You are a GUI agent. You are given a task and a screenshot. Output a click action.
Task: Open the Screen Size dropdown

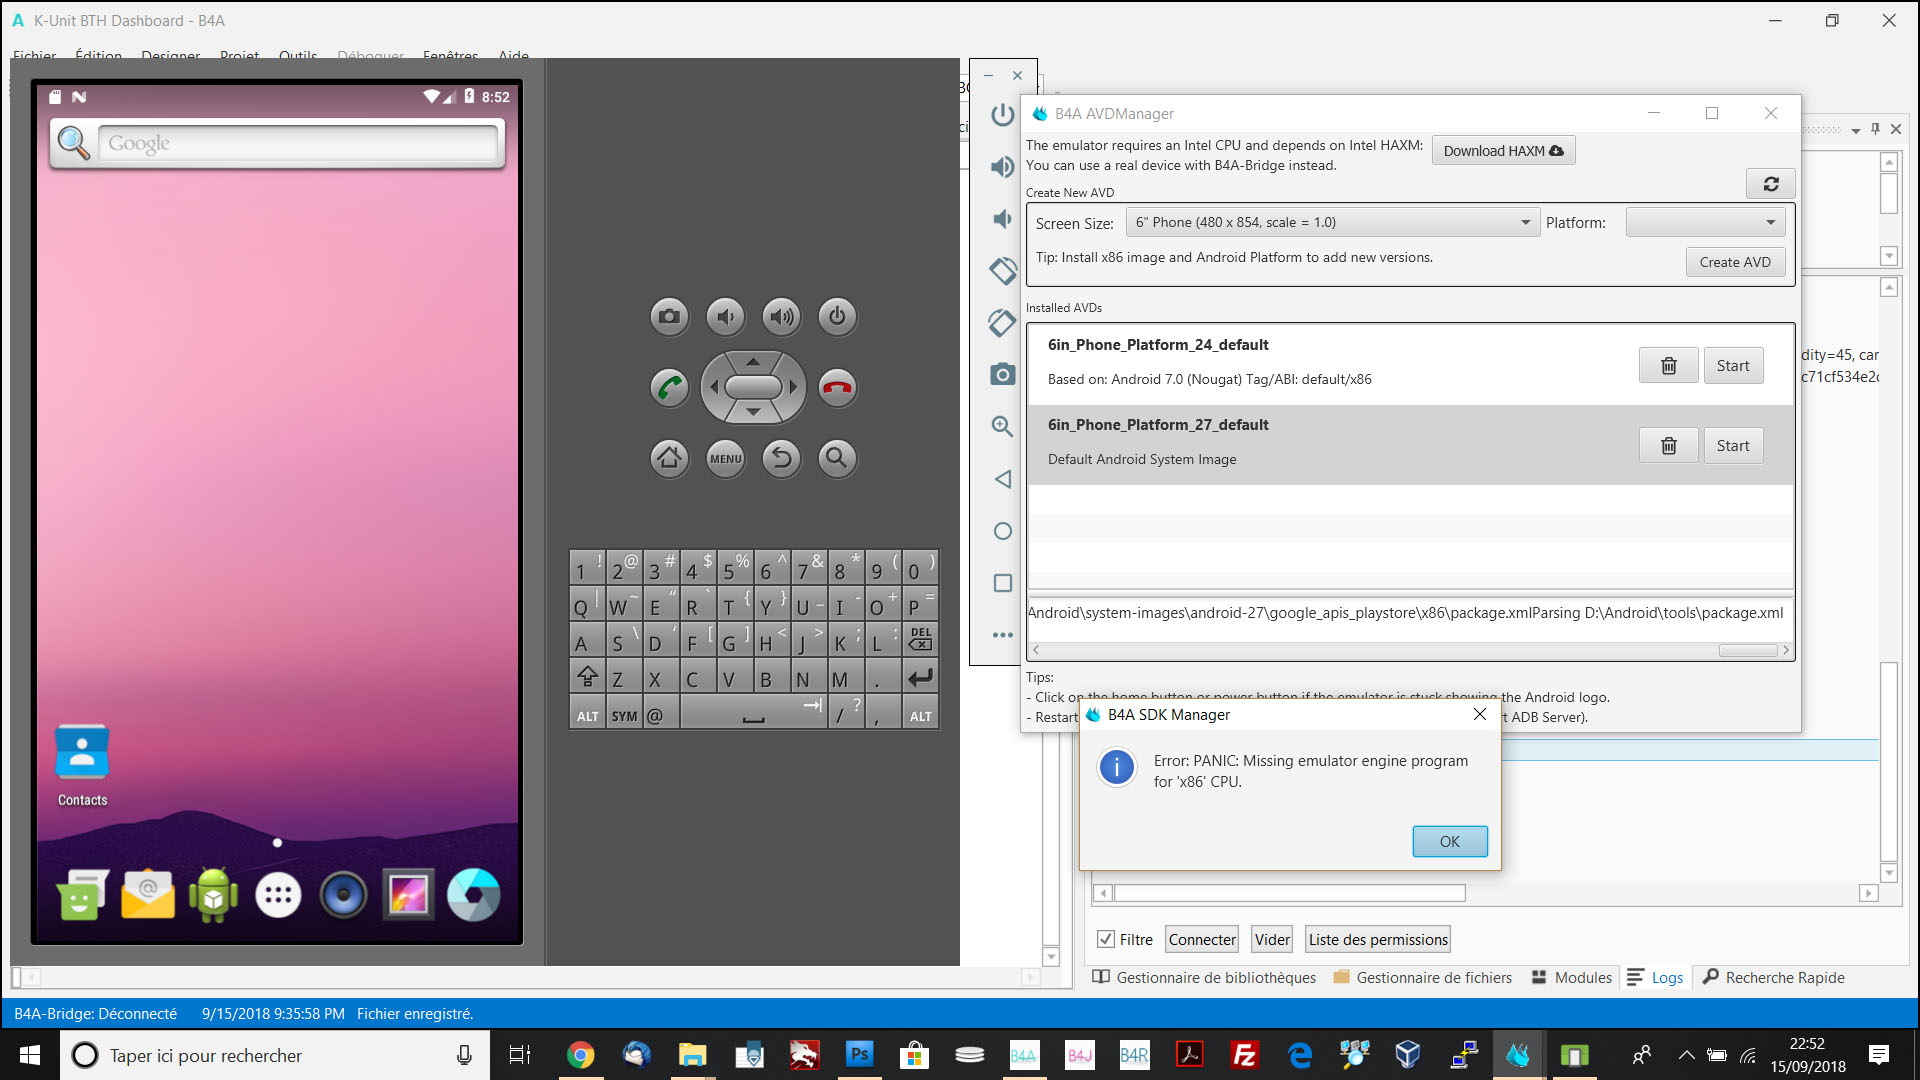(1333, 223)
